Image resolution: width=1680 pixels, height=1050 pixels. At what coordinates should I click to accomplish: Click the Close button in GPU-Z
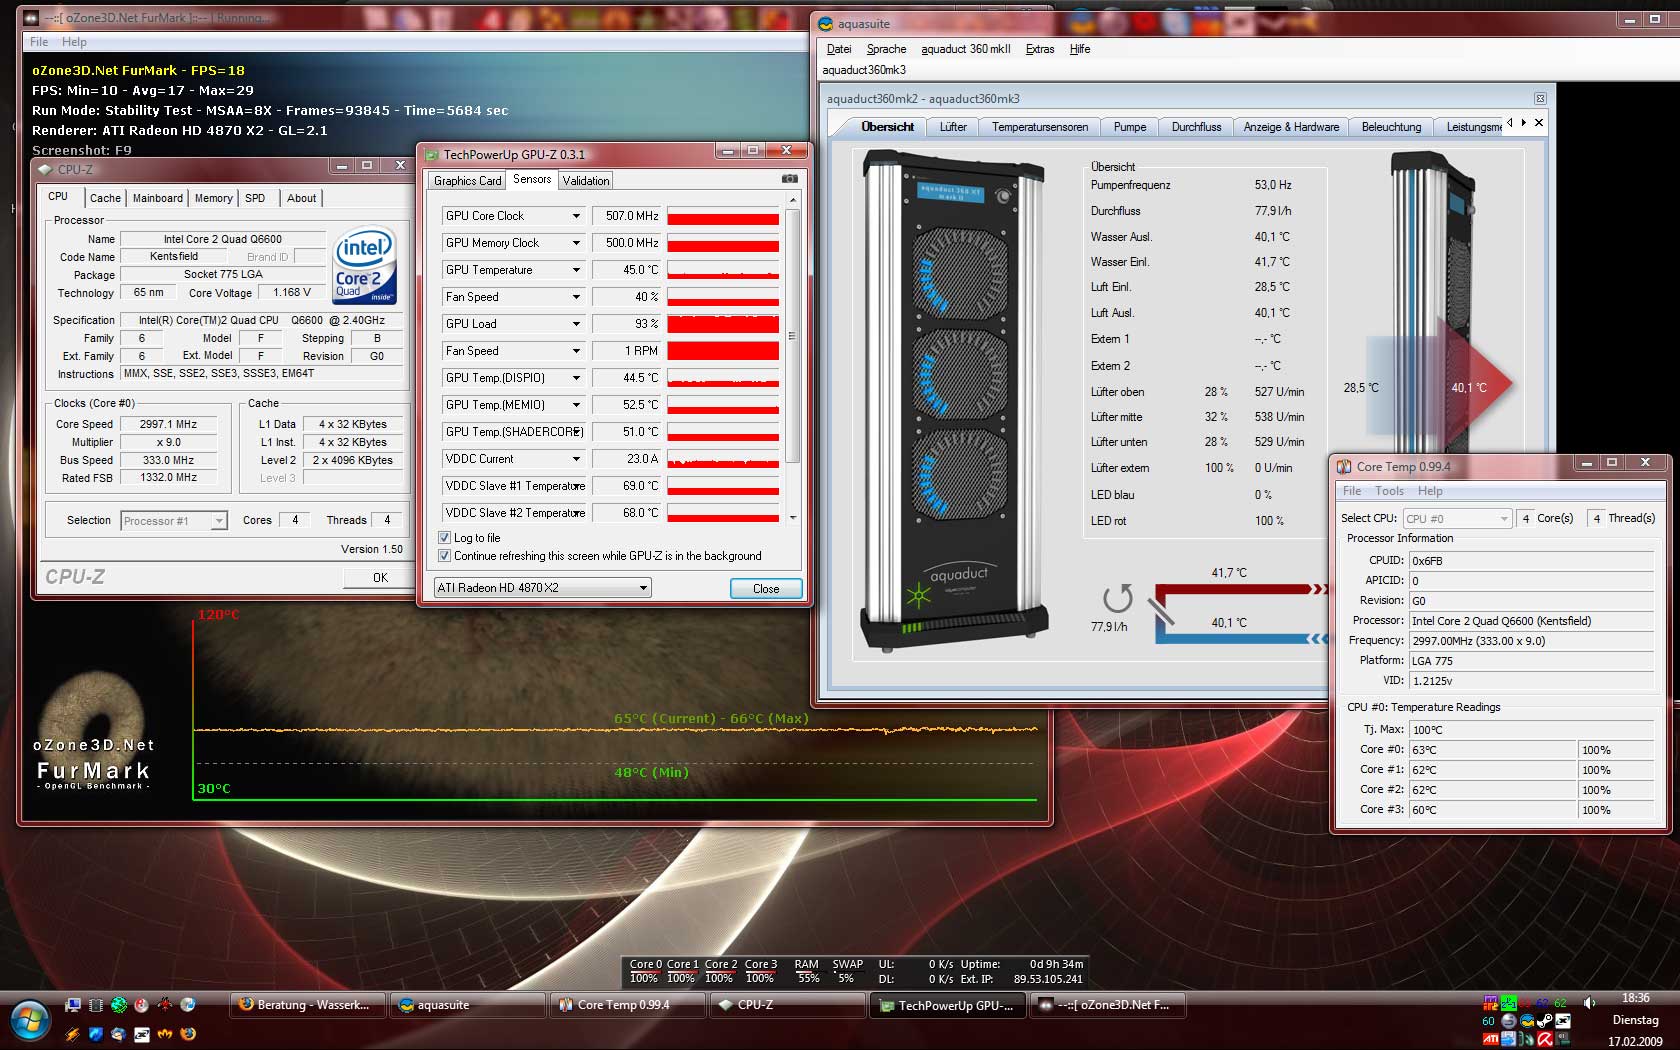coord(766,588)
